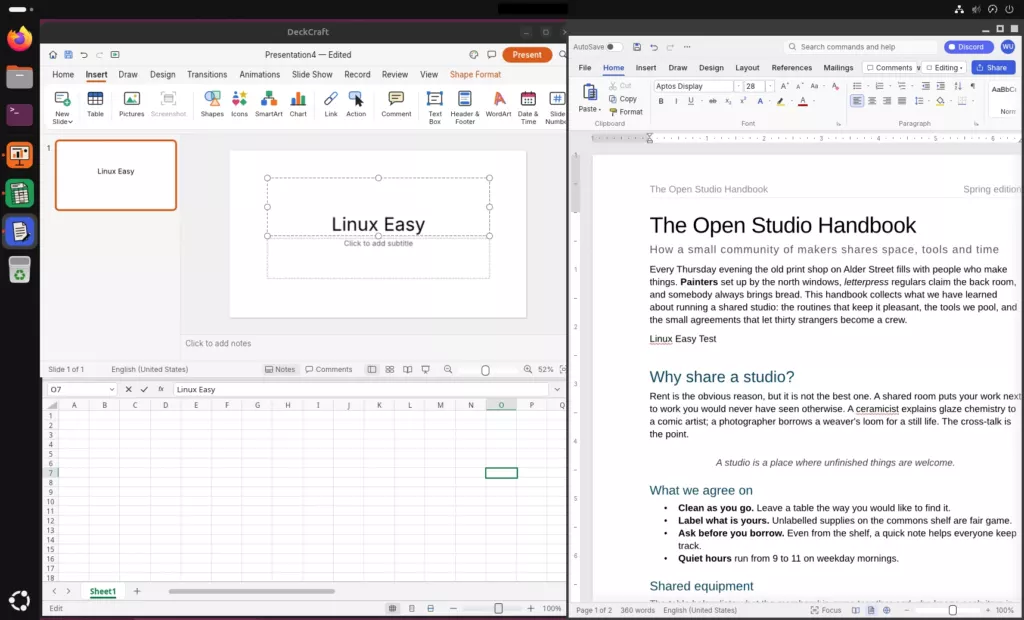Insert a Comment from DeckCraft ribbon
Image resolution: width=1024 pixels, height=620 pixels.
396,104
